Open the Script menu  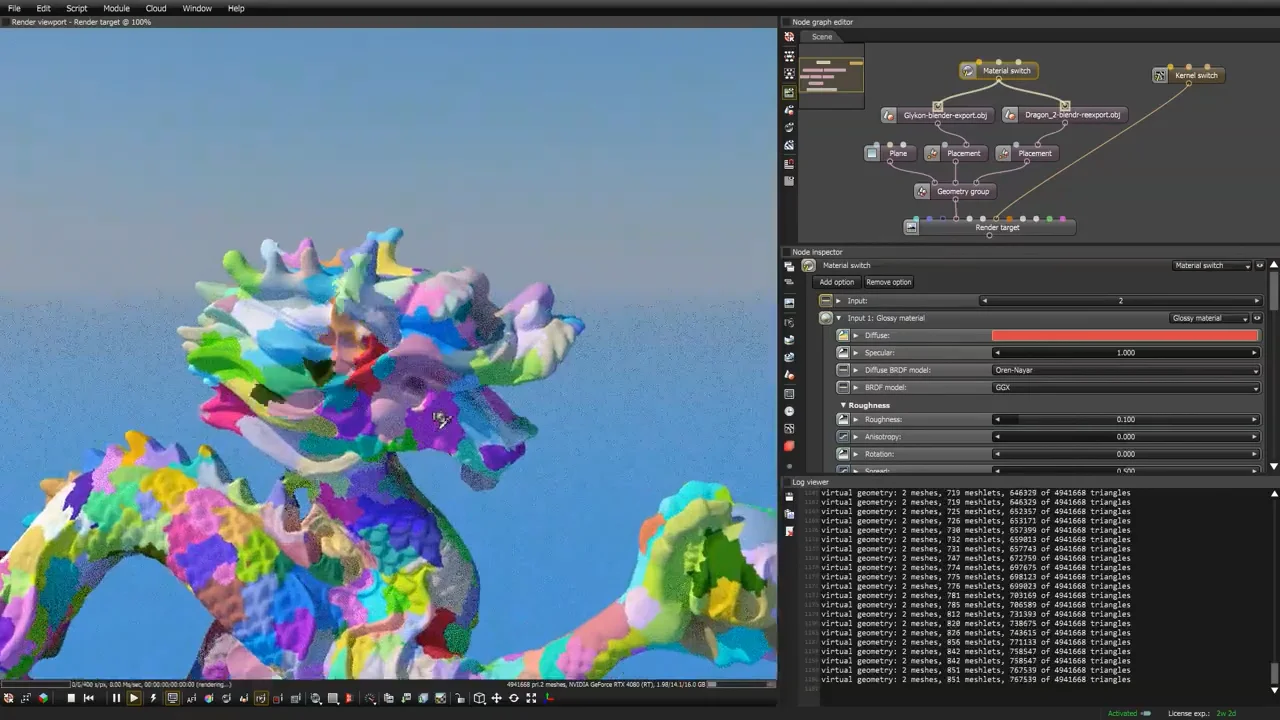pos(77,8)
